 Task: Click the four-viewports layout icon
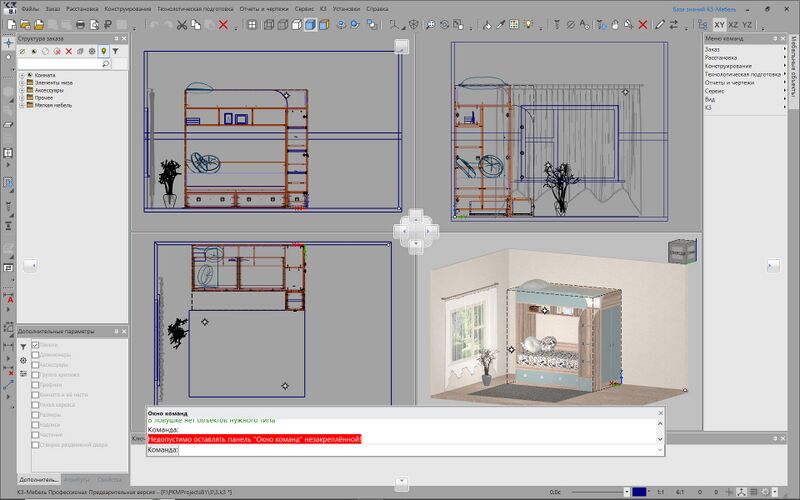tap(252, 24)
